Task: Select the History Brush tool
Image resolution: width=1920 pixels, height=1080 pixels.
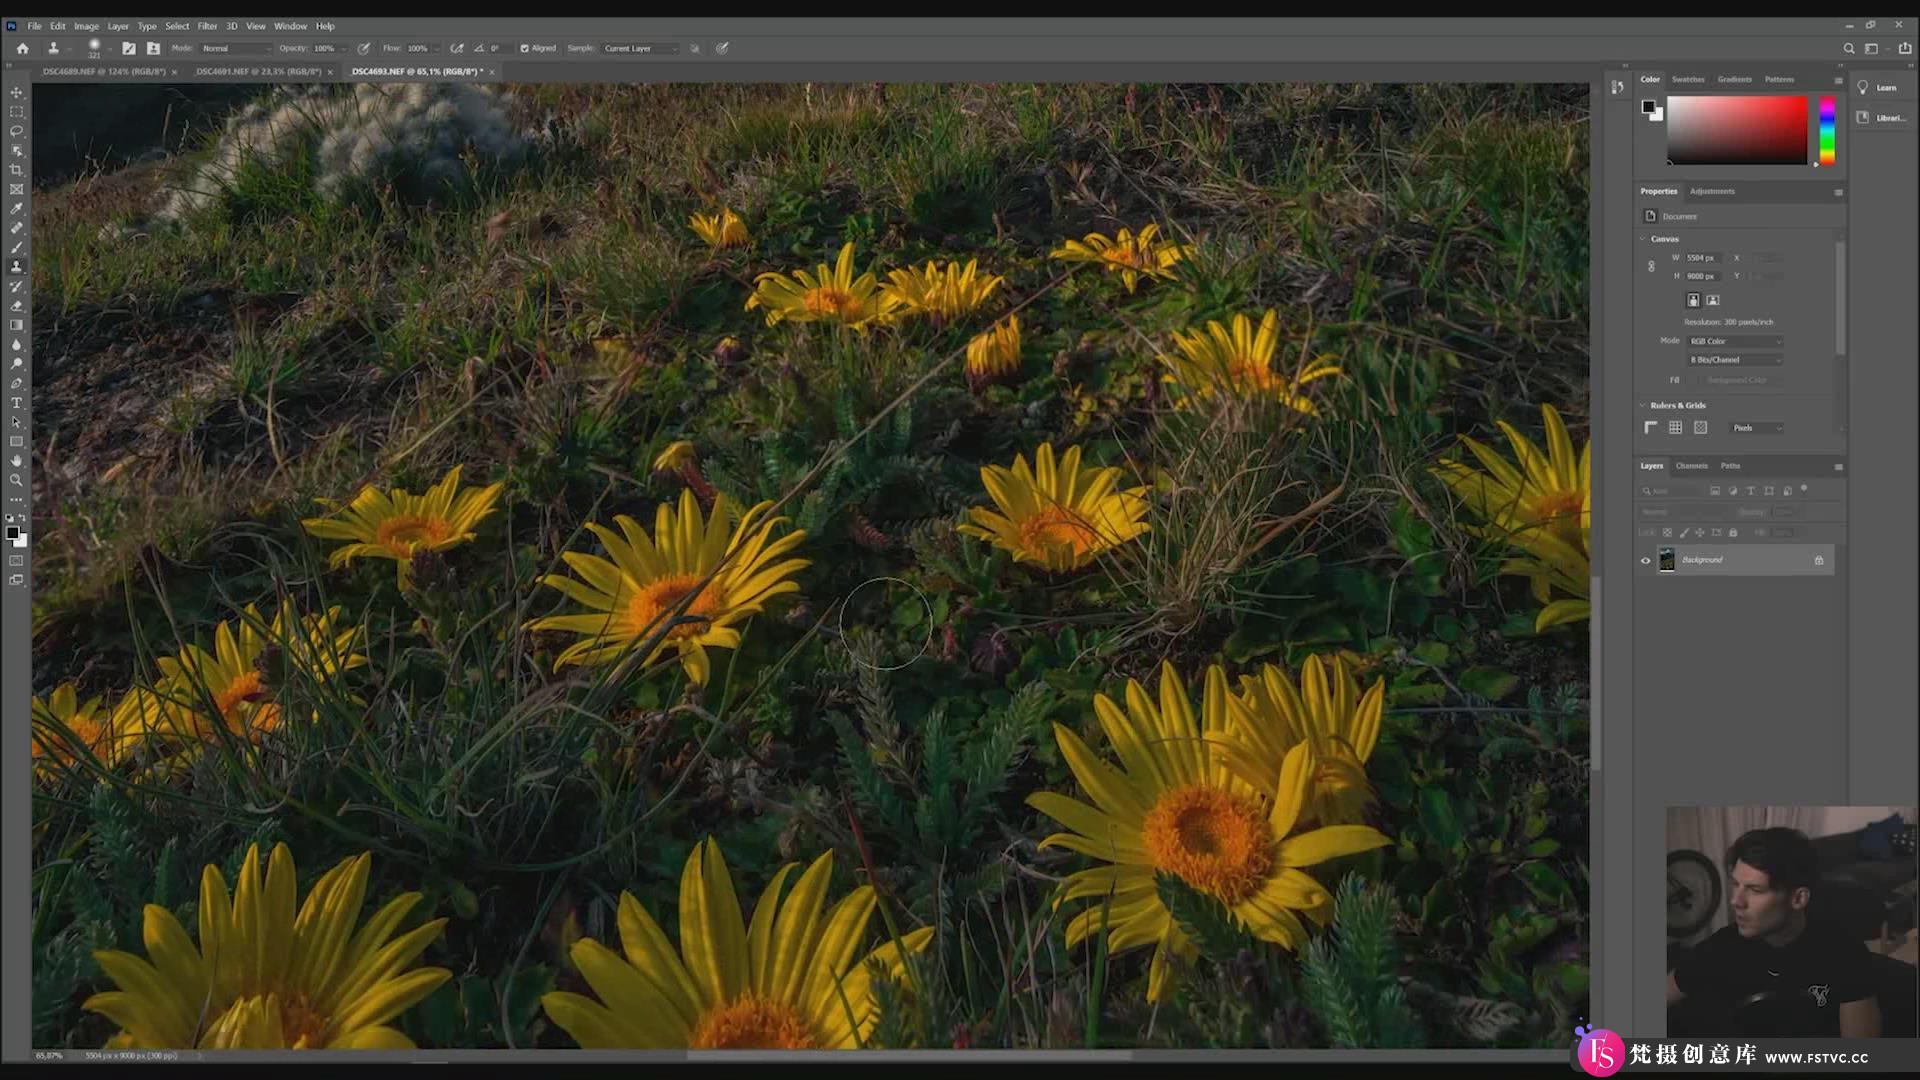Action: 16,287
